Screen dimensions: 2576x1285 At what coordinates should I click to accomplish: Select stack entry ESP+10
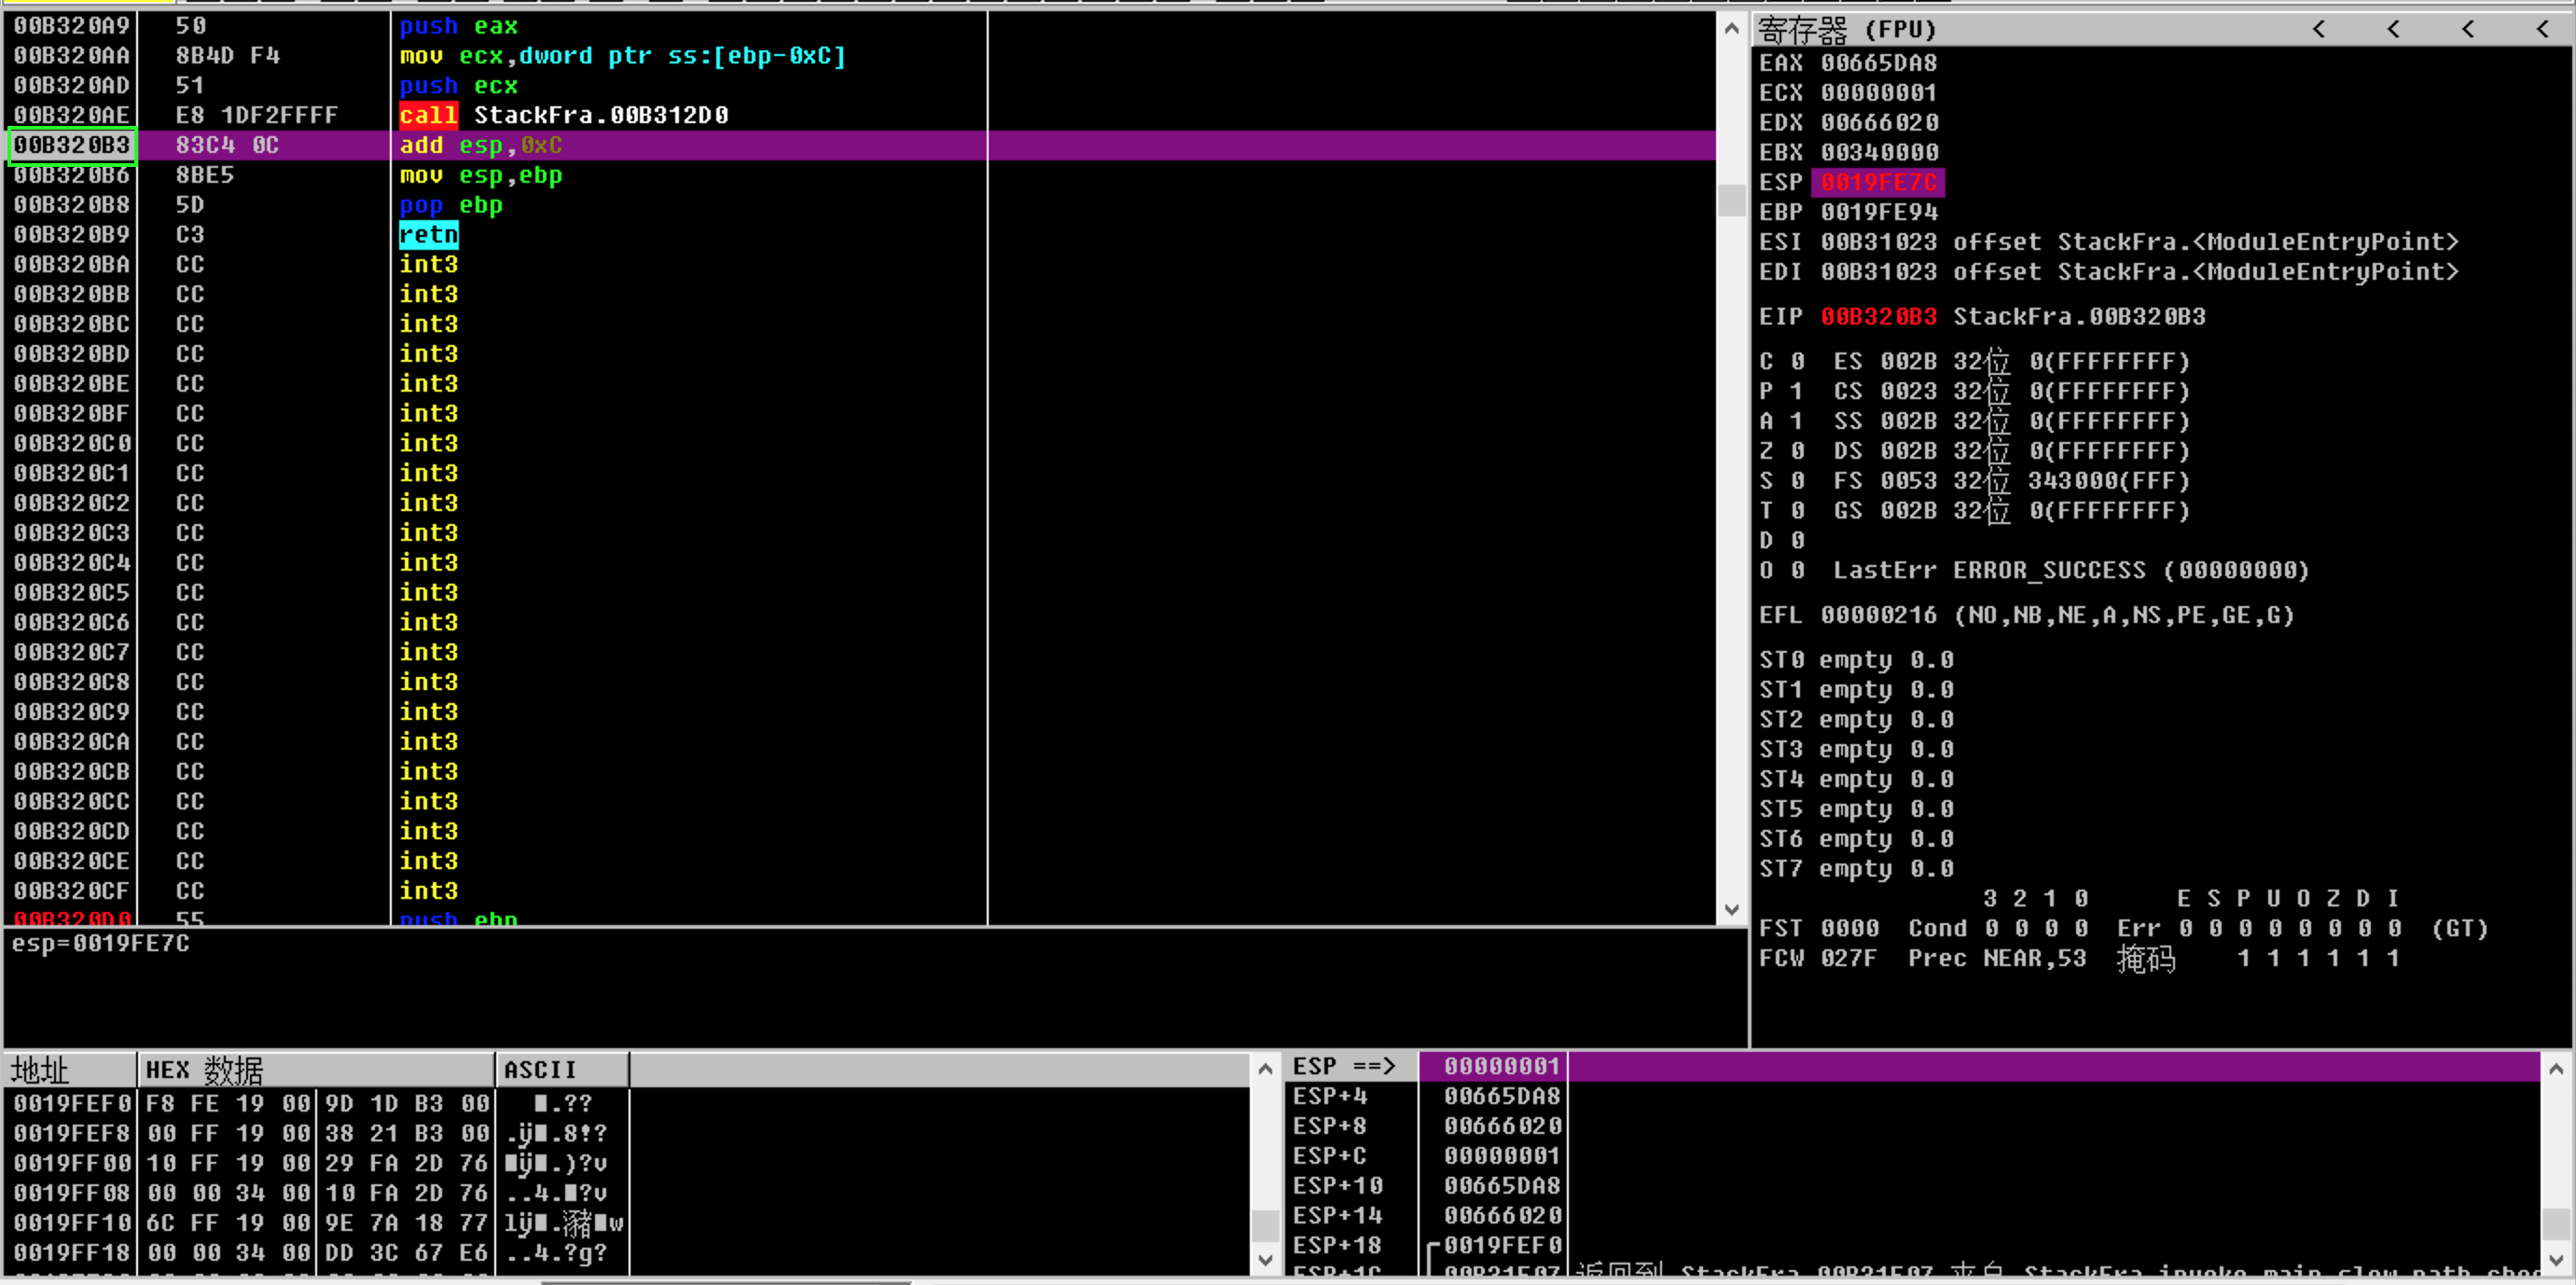point(1913,1186)
